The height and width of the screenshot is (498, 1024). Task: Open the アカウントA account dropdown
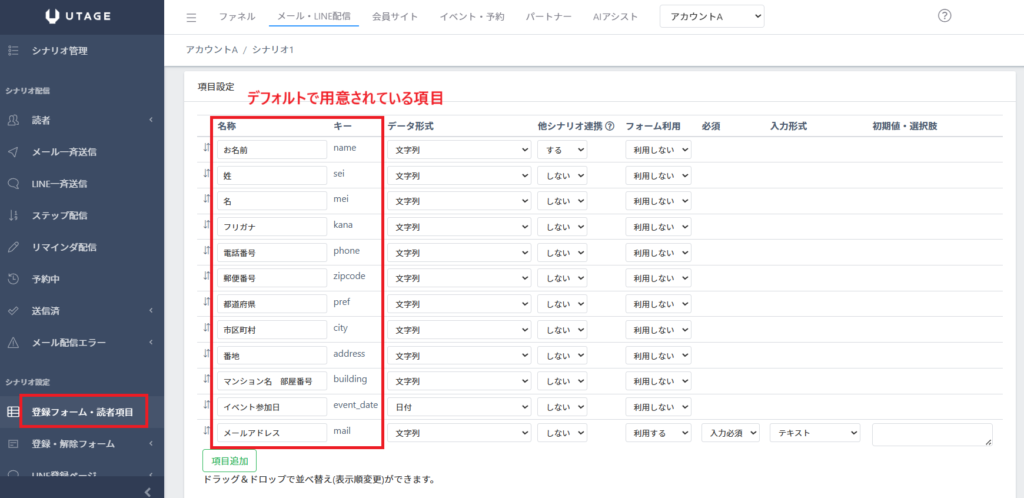click(711, 17)
